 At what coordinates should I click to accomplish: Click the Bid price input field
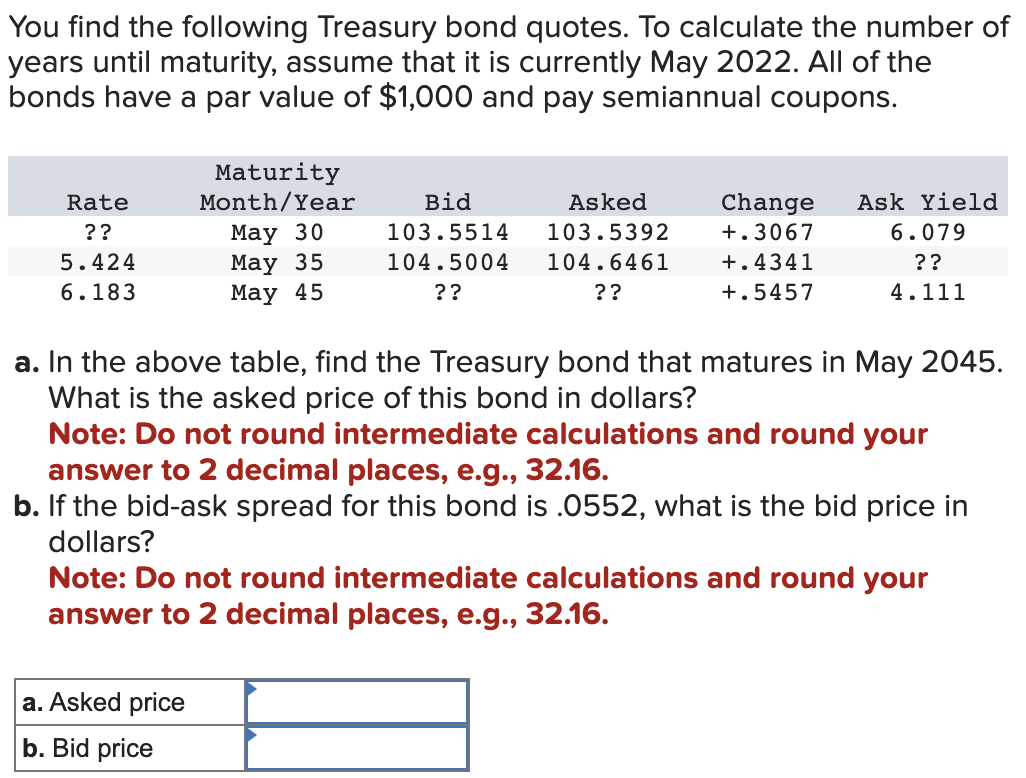[x=357, y=748]
